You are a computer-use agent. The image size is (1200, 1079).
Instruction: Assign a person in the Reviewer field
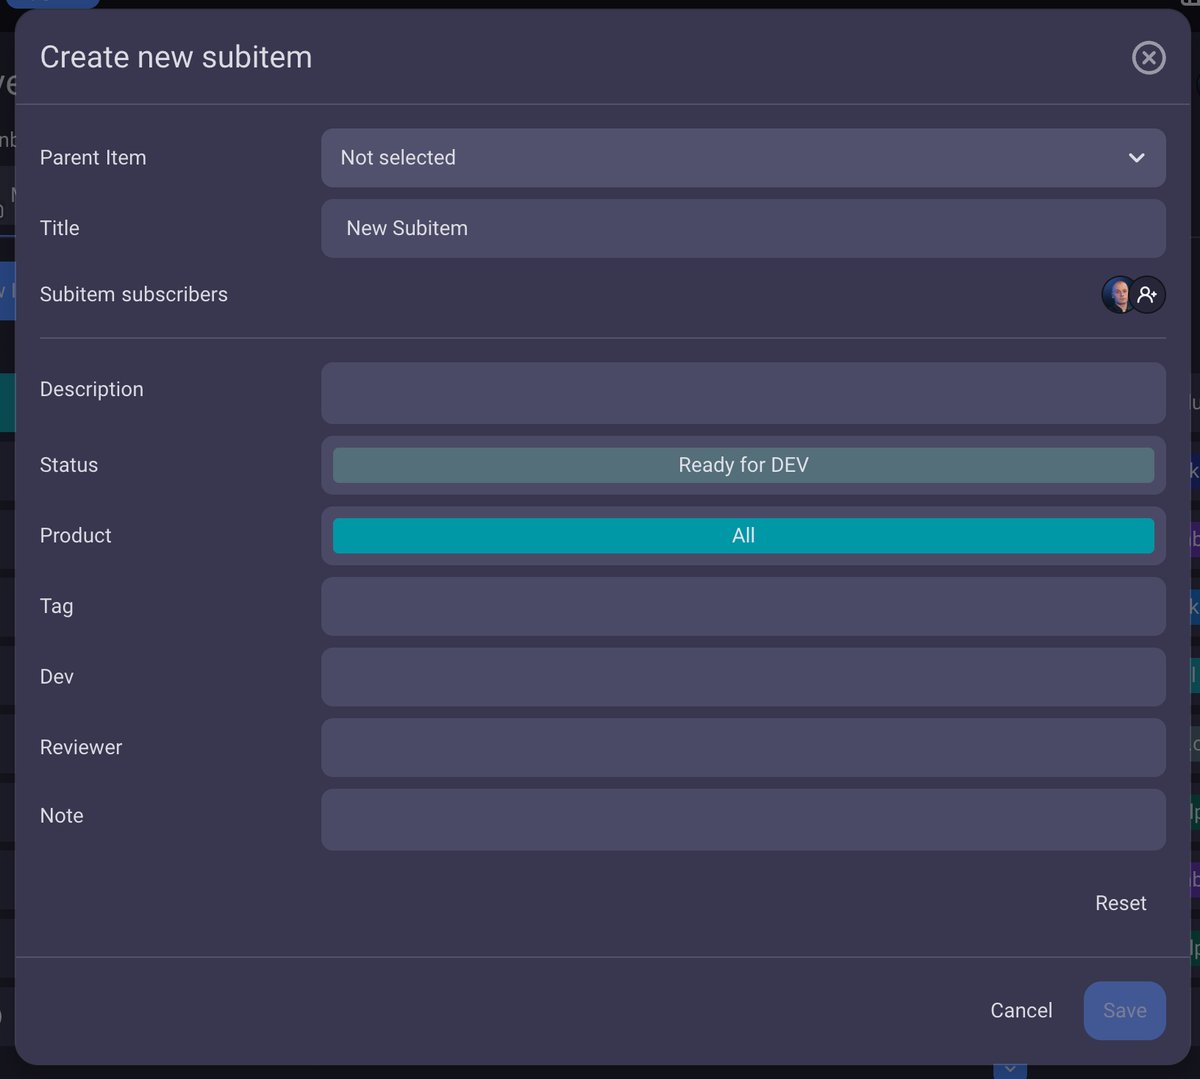click(743, 747)
